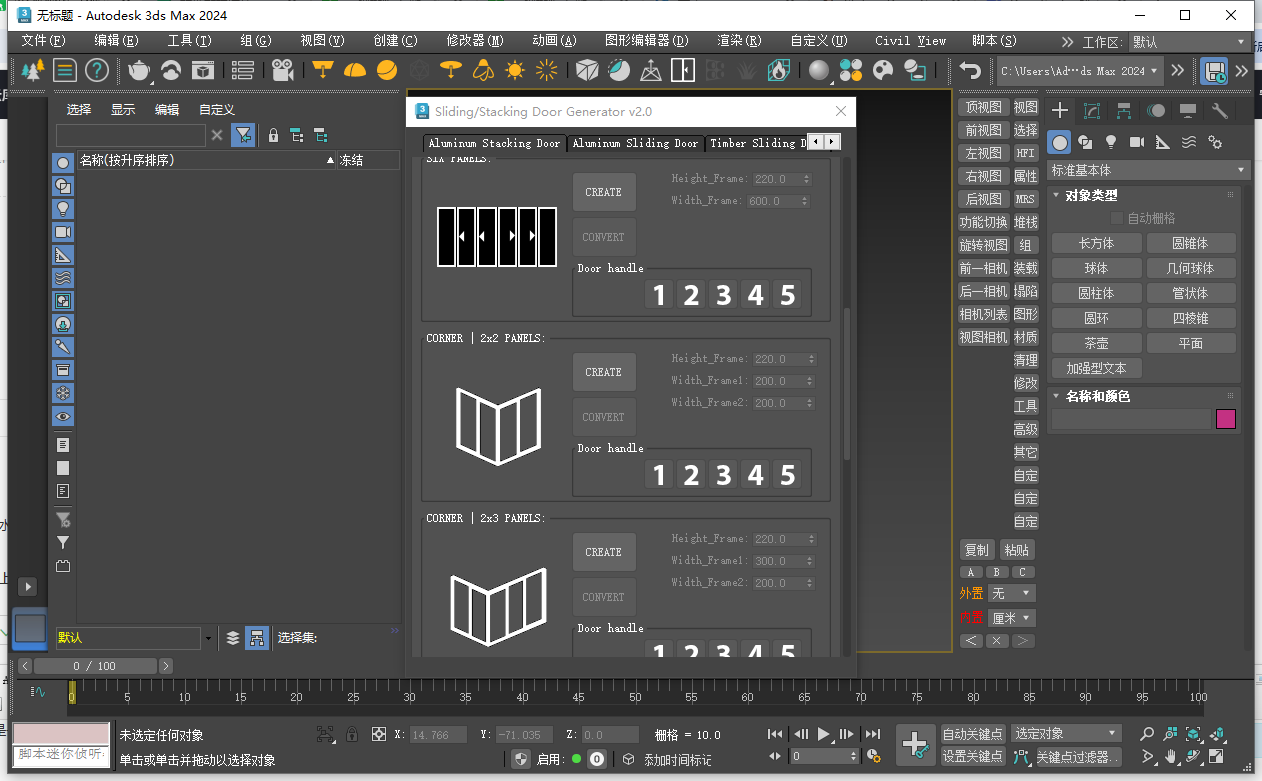
Task: Click the undo arrow icon
Action: [970, 70]
